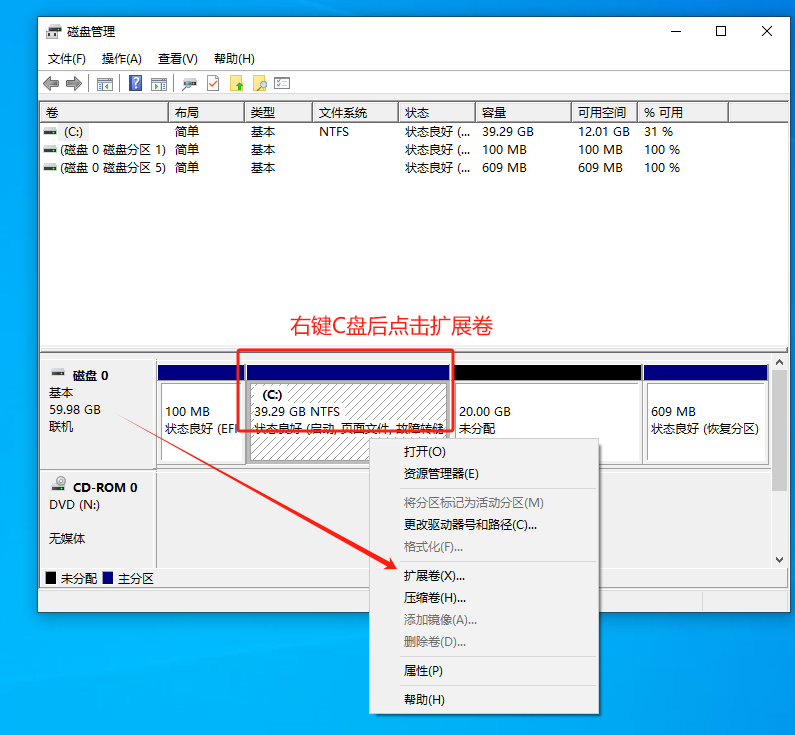The height and width of the screenshot is (735, 795).
Task: Maximize the 磁盘管理 window
Action: [x=721, y=31]
